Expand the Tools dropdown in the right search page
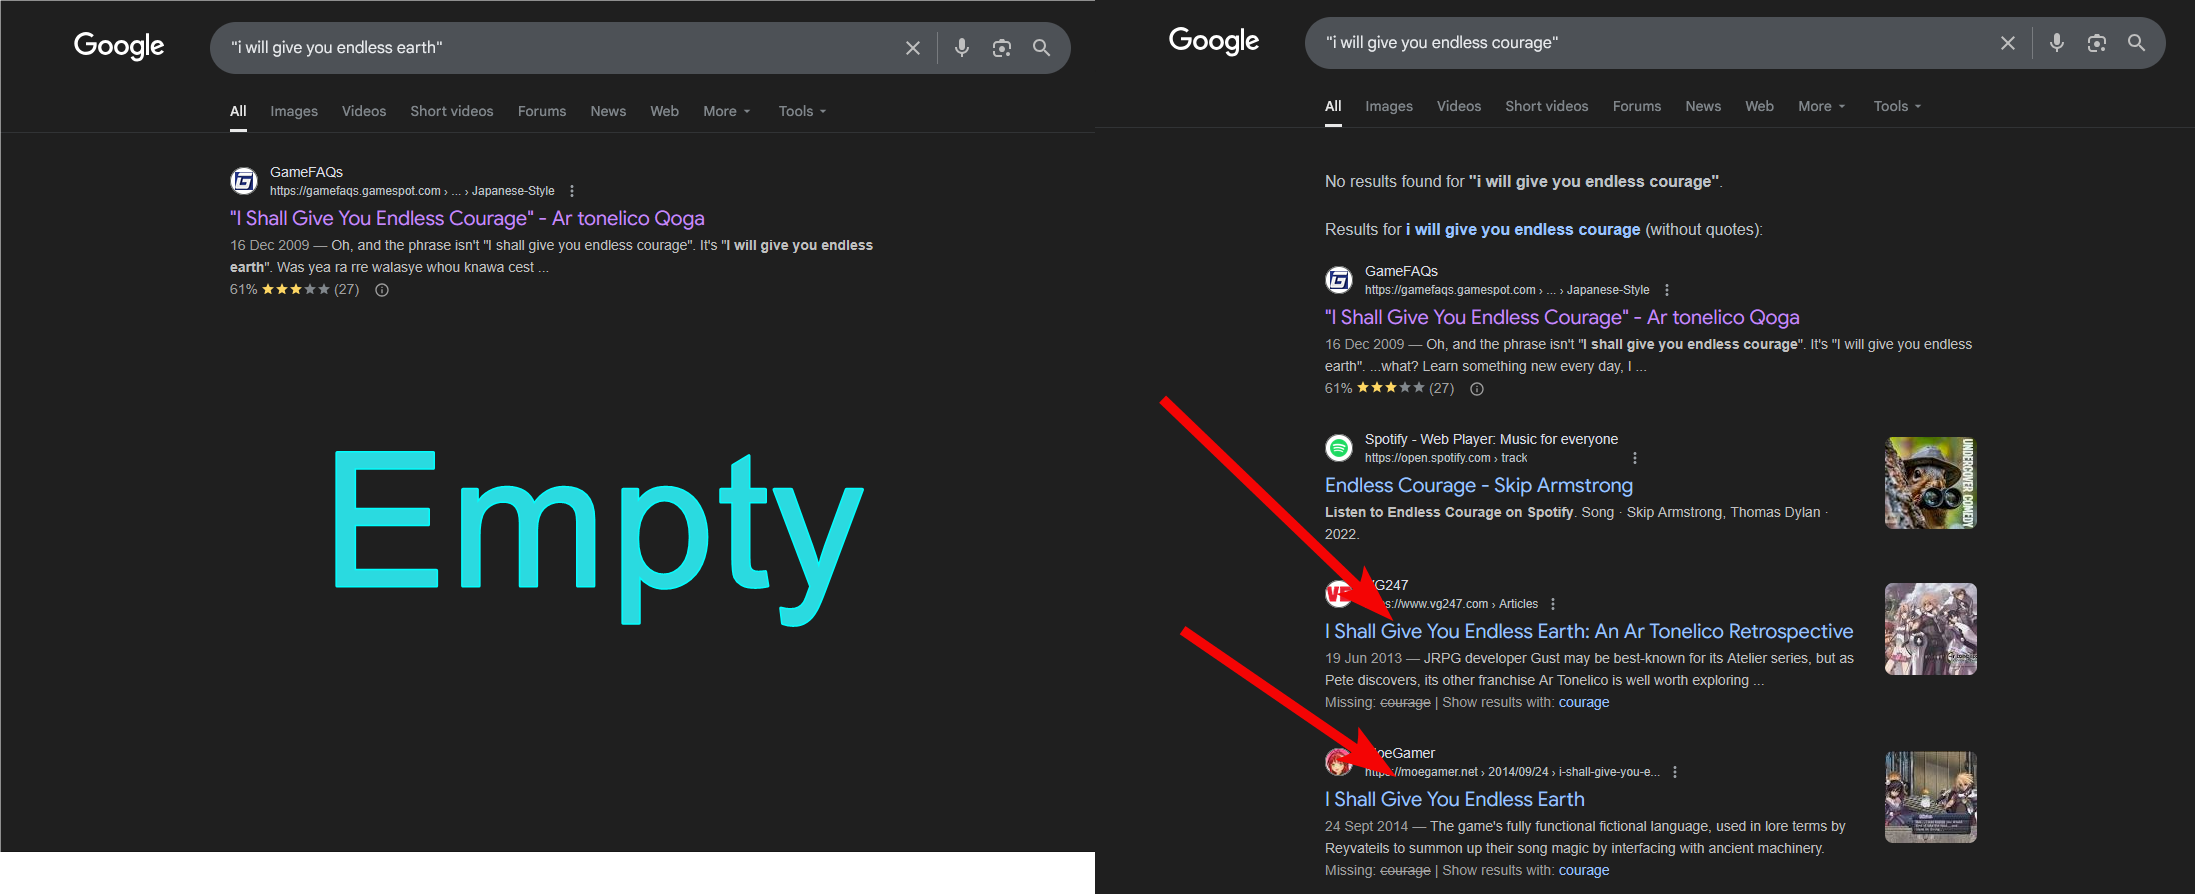The width and height of the screenshot is (2195, 894). point(1898,106)
